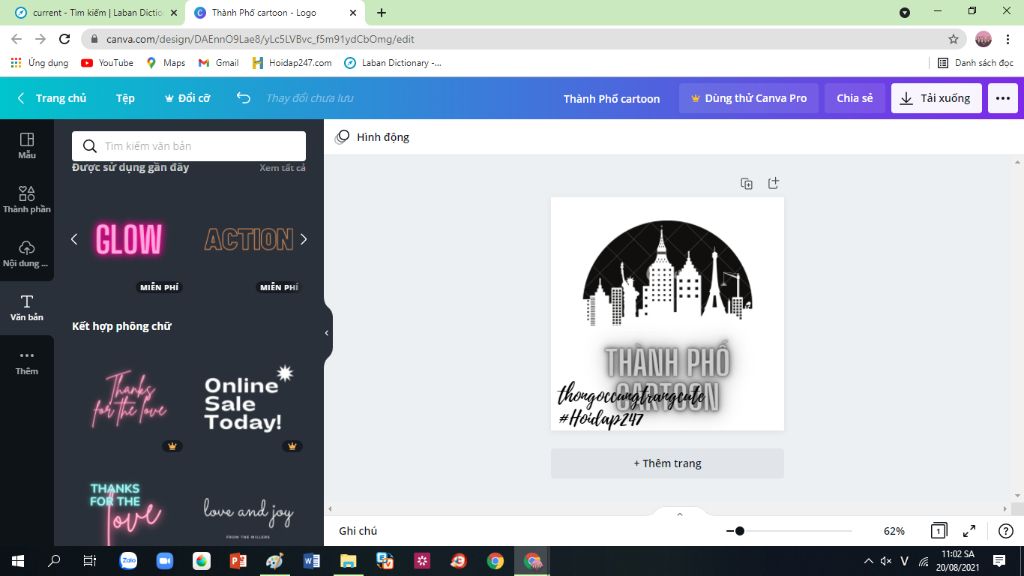Open Ghi chú notes
This screenshot has width=1024, height=576.
(x=358, y=531)
